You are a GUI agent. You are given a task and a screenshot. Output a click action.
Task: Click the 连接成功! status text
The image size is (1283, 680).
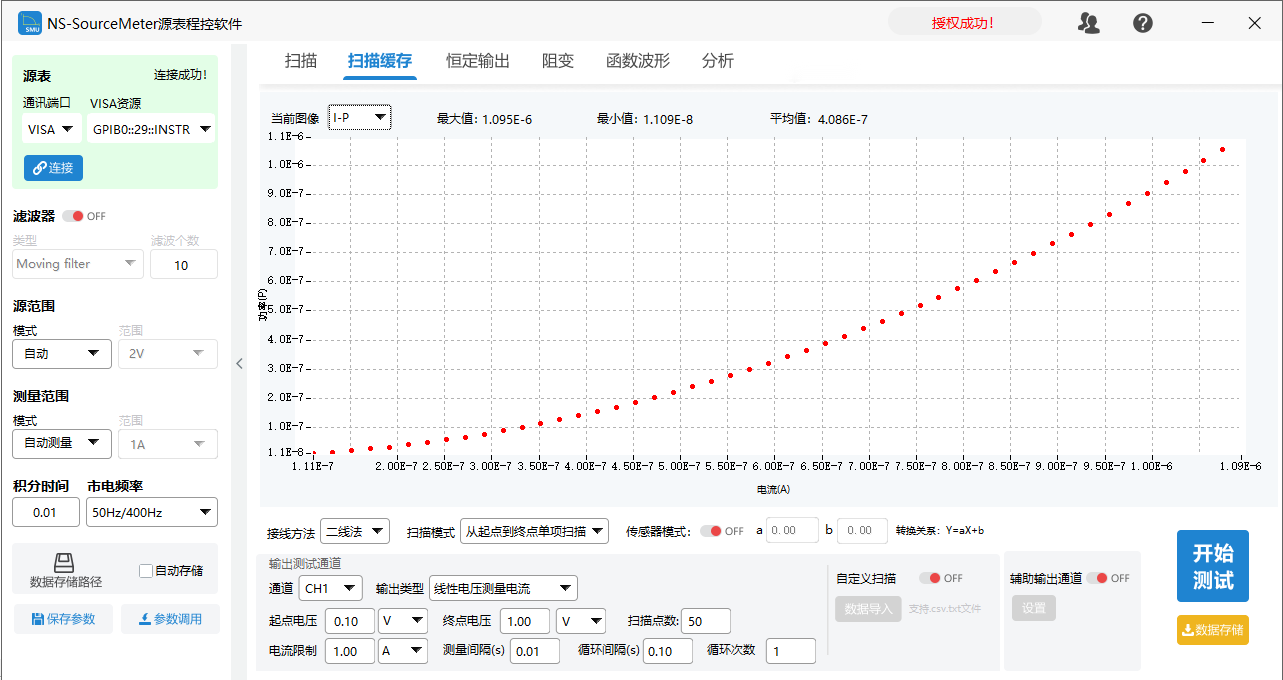click(x=180, y=75)
